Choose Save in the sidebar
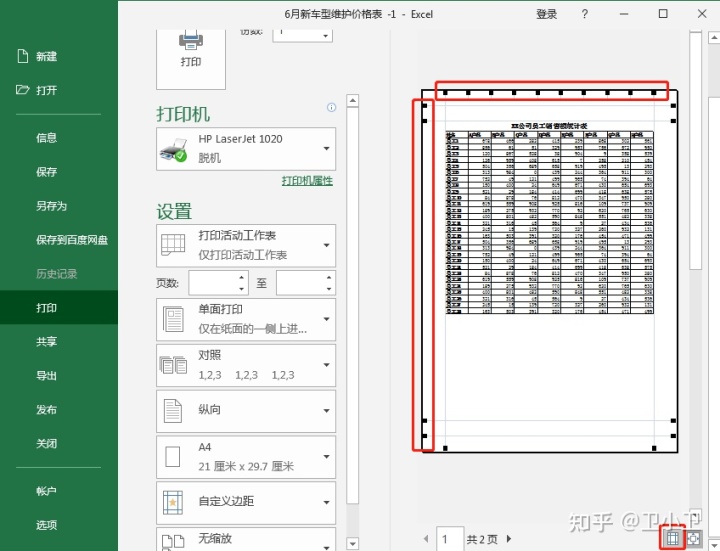The height and width of the screenshot is (551, 720). tap(46, 172)
